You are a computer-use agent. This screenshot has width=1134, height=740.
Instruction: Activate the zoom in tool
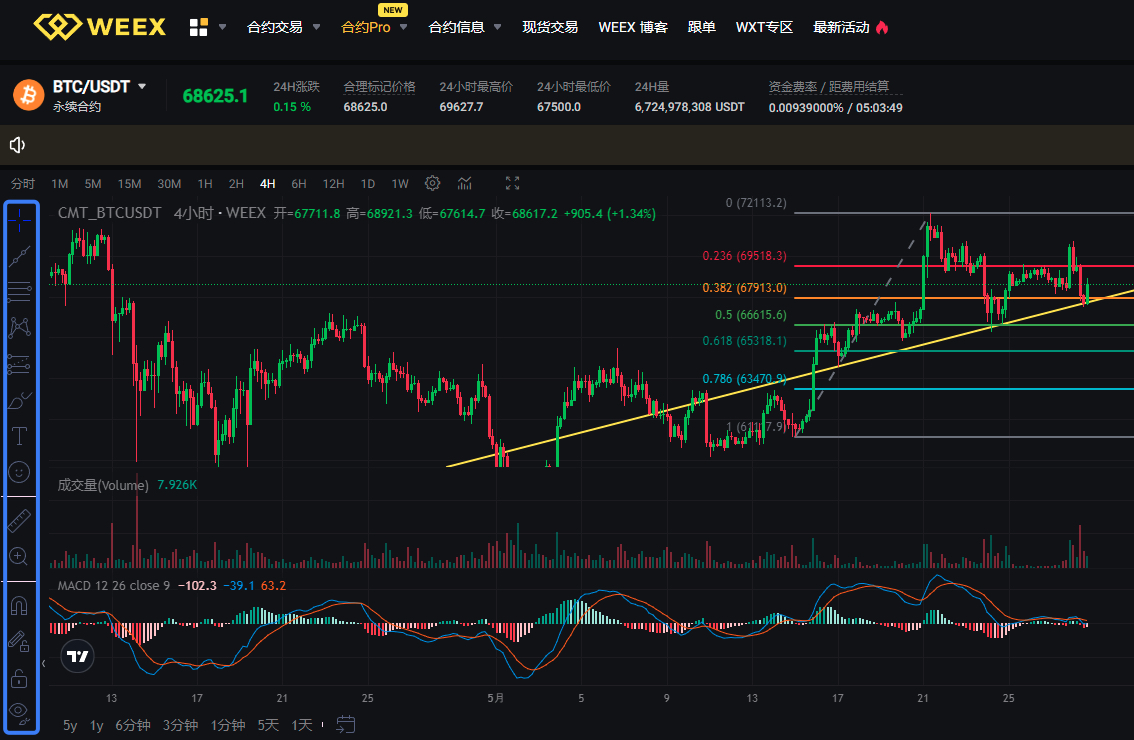tap(20, 556)
